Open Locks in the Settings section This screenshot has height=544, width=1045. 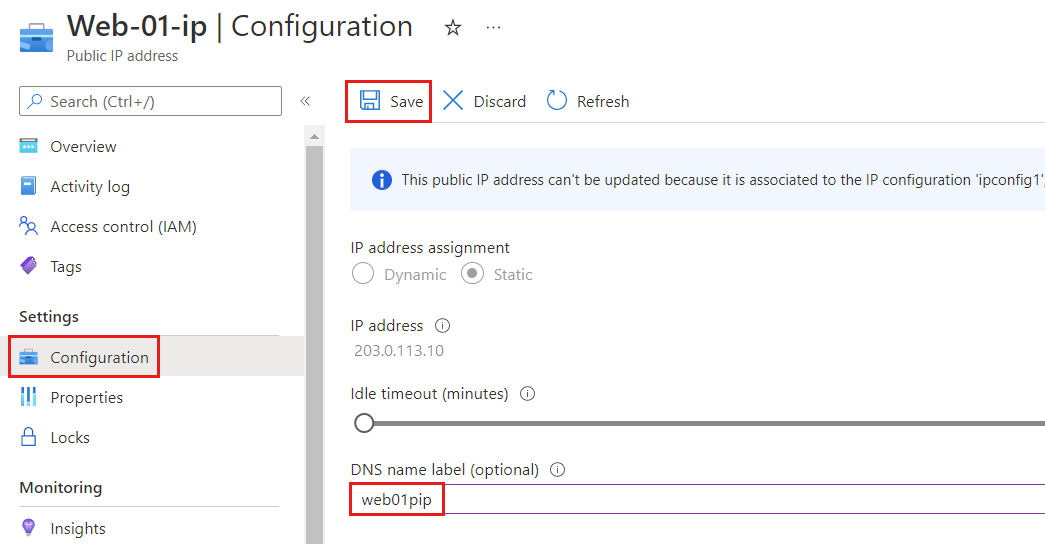pos(70,438)
